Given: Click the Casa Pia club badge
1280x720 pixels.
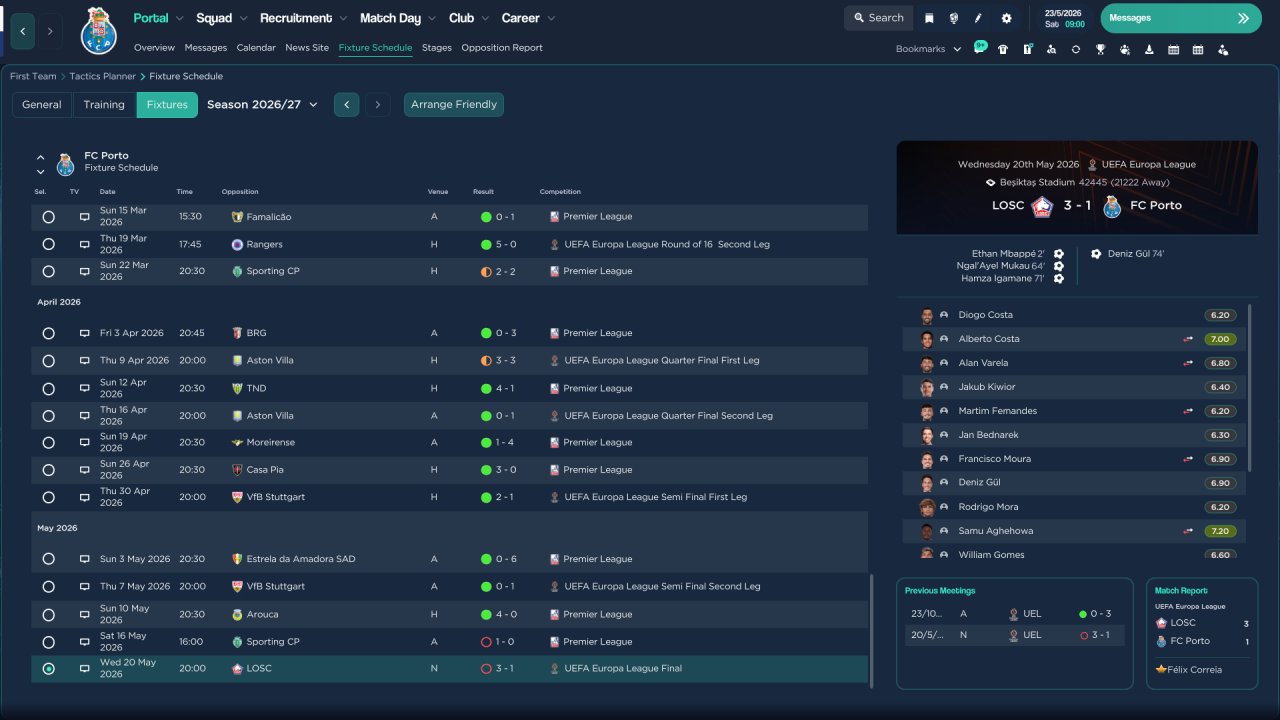Looking at the screenshot, I should 237,470.
